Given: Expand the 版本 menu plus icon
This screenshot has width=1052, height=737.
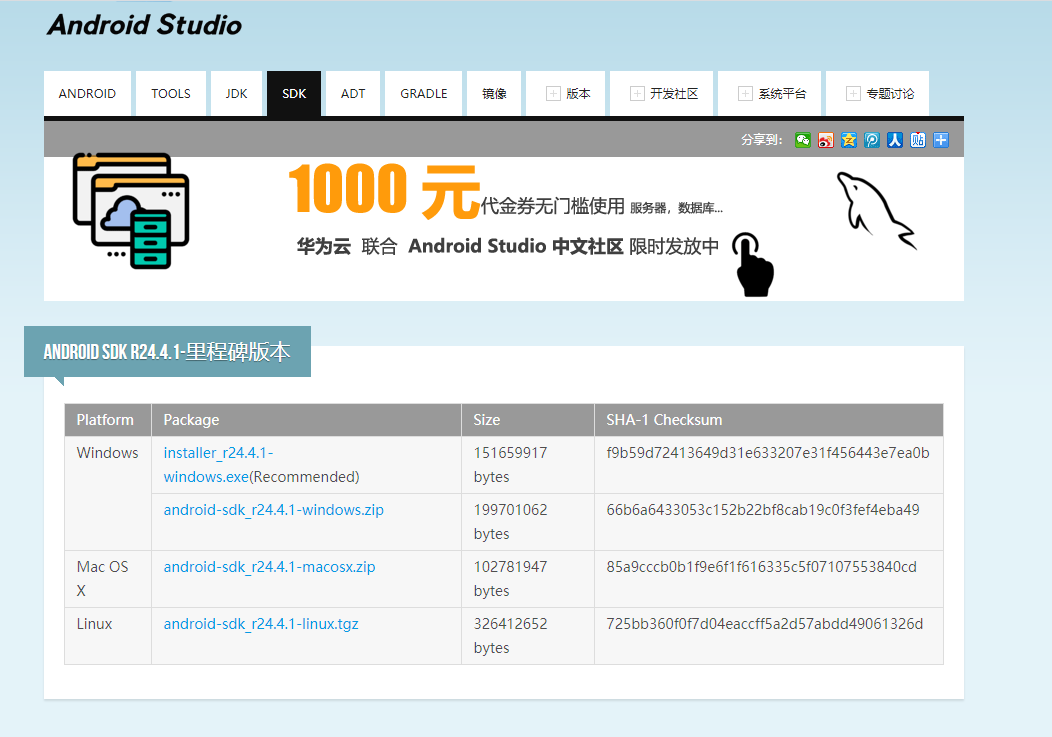Looking at the screenshot, I should 553,93.
